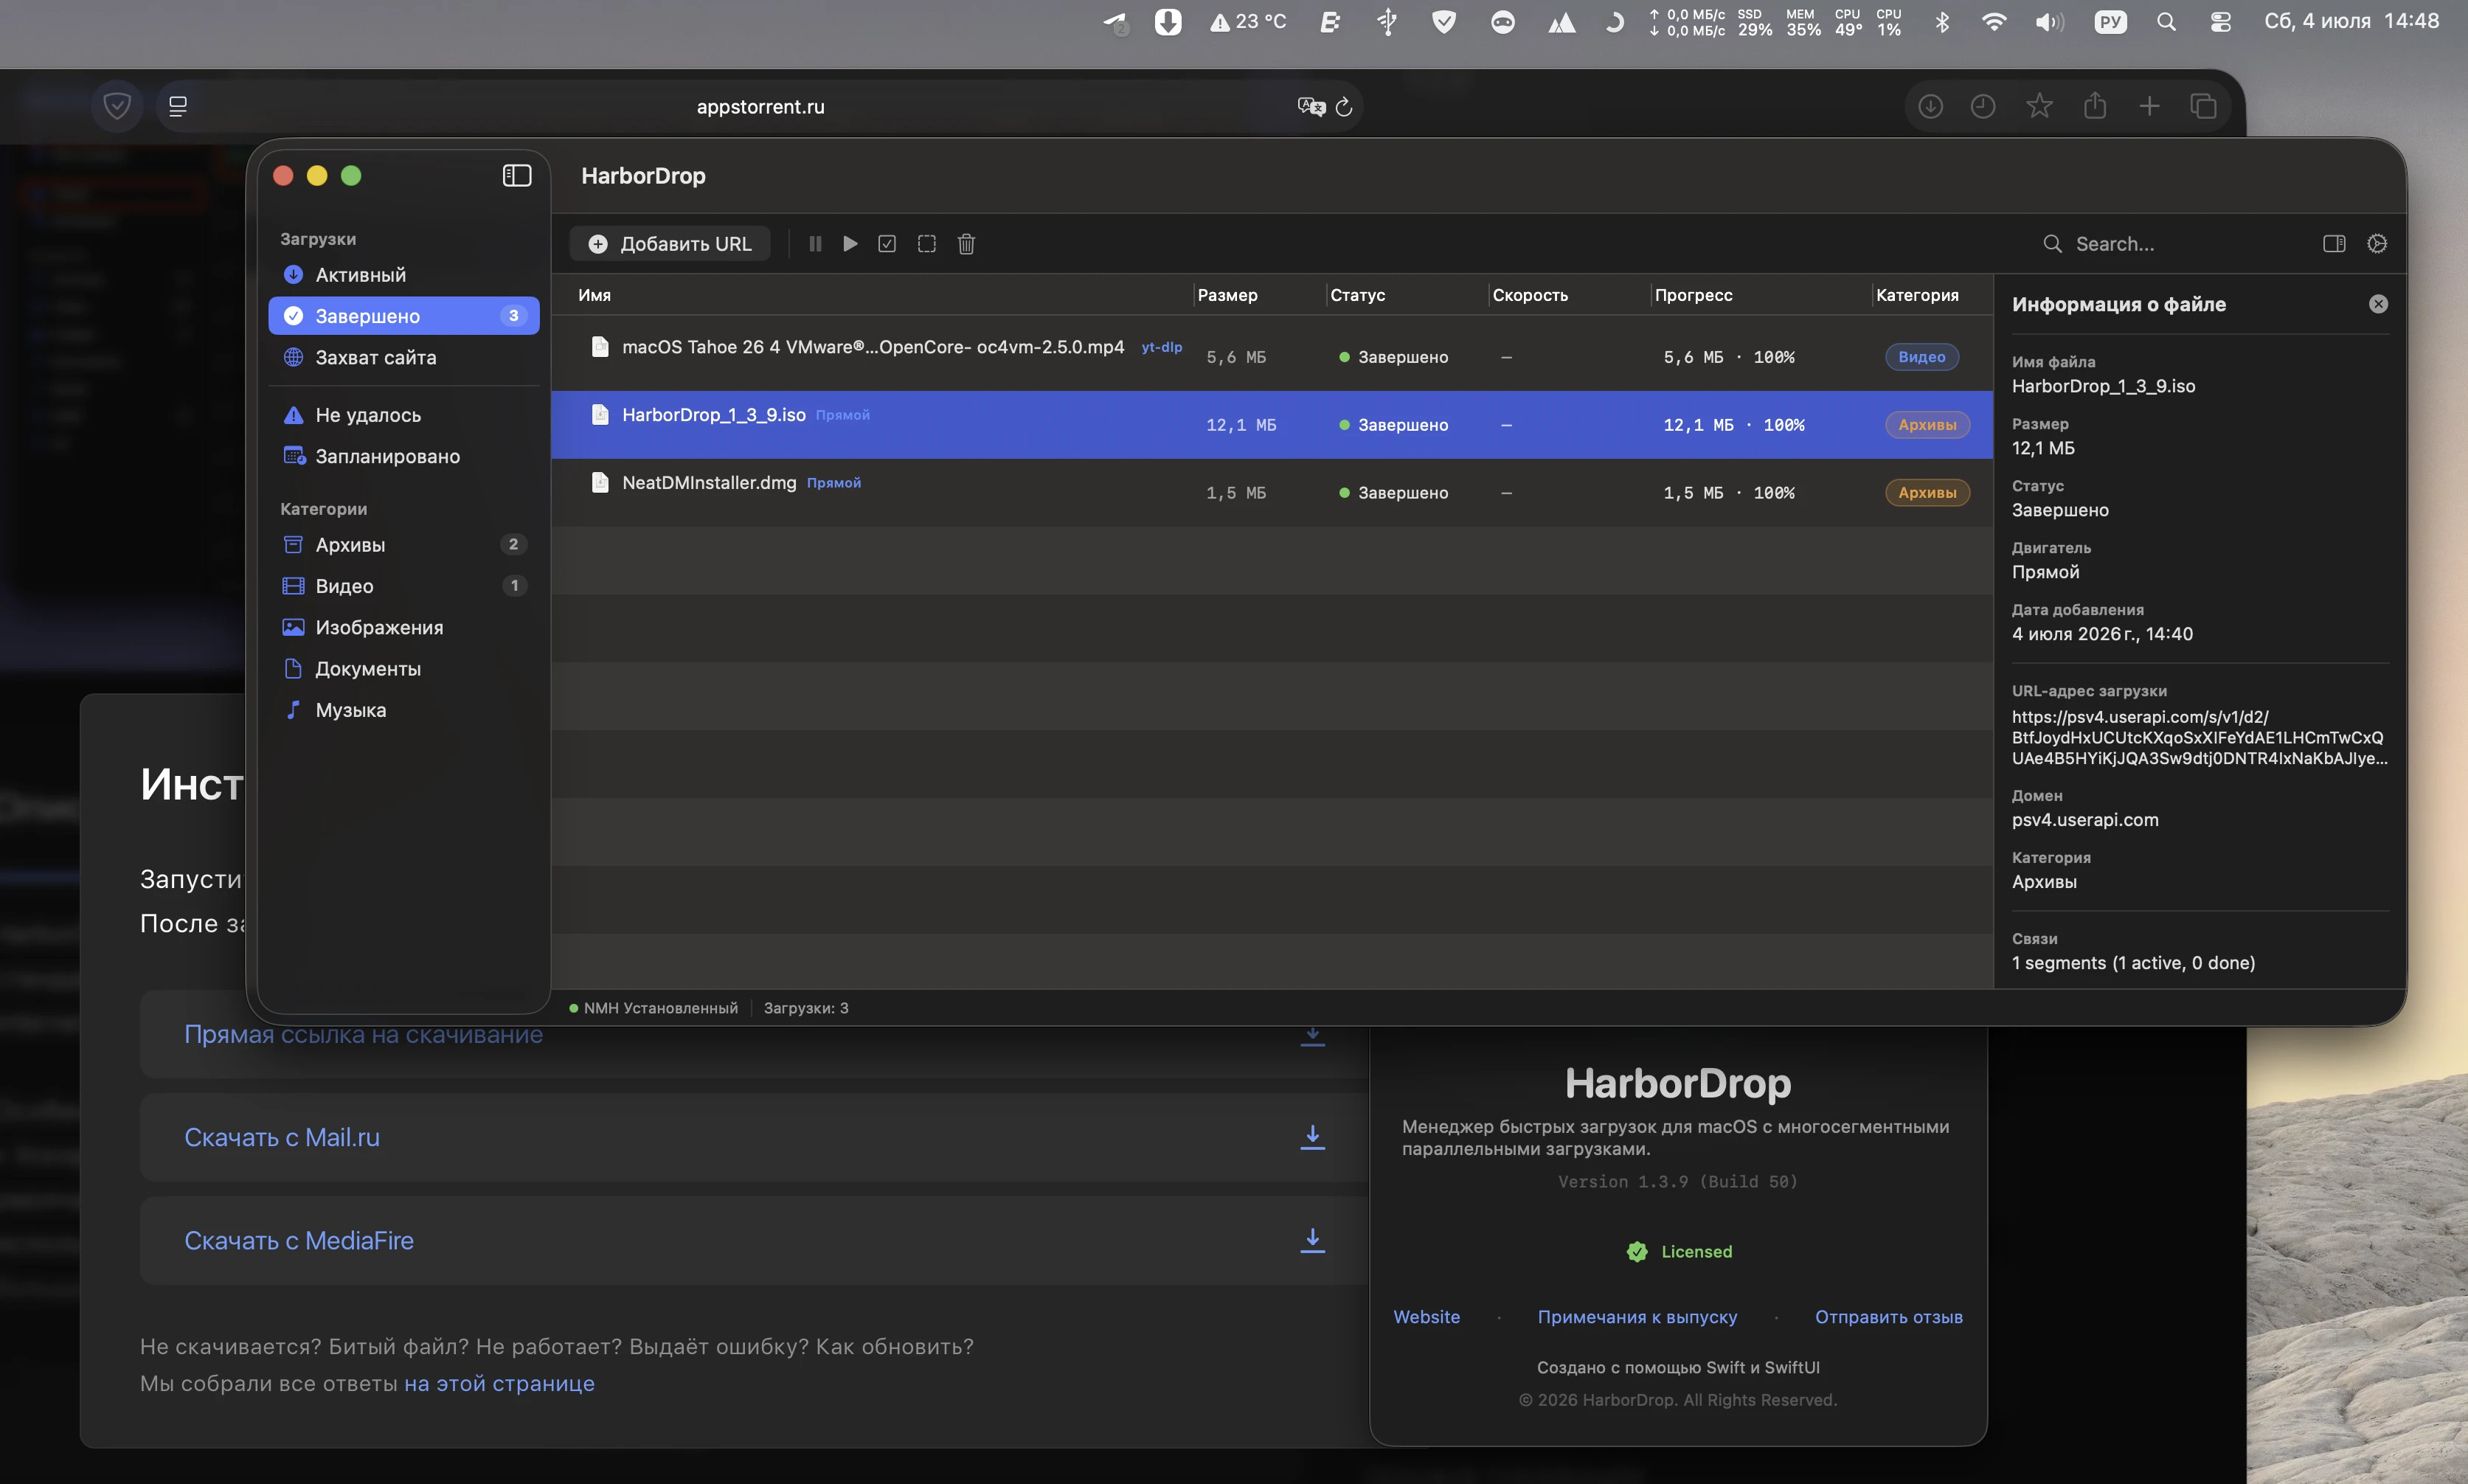This screenshot has width=2468, height=1484.
Task: Click the Архивы badge on NeatDMInstaller row
Action: tap(1927, 493)
